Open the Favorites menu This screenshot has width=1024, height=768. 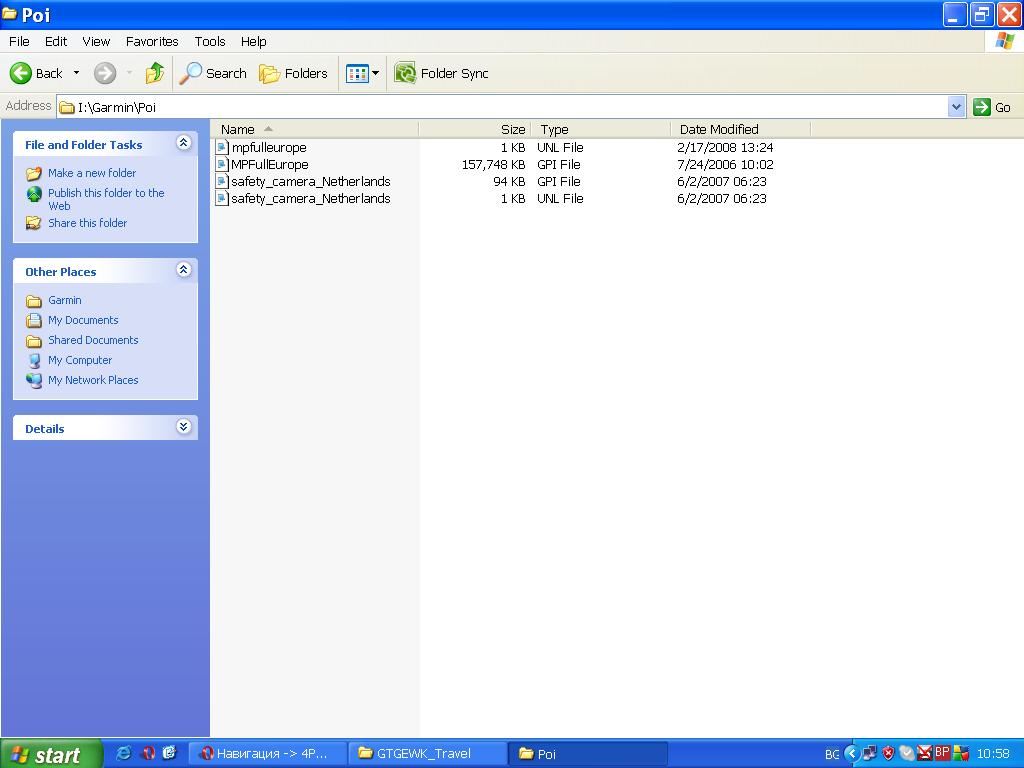point(152,41)
